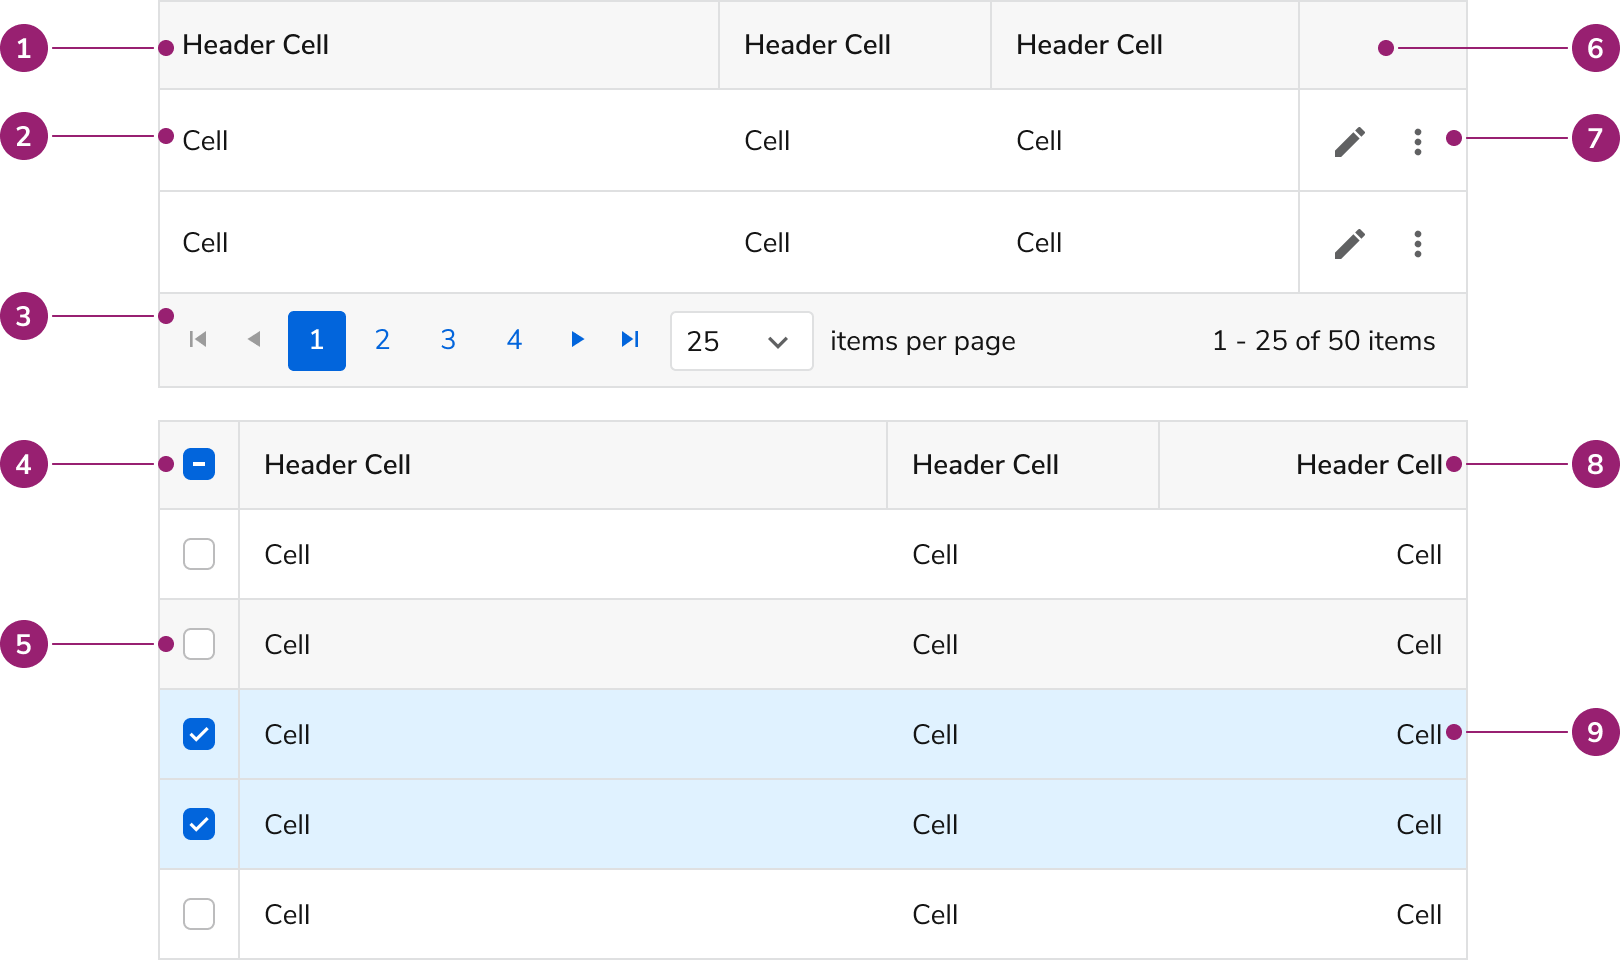The width and height of the screenshot is (1620, 964).
Task: Click first Header Cell of top table
Action: (x=256, y=45)
